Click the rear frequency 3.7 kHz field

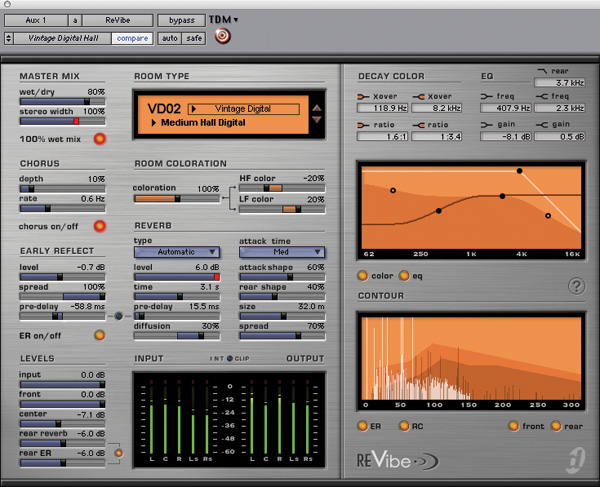[560, 83]
